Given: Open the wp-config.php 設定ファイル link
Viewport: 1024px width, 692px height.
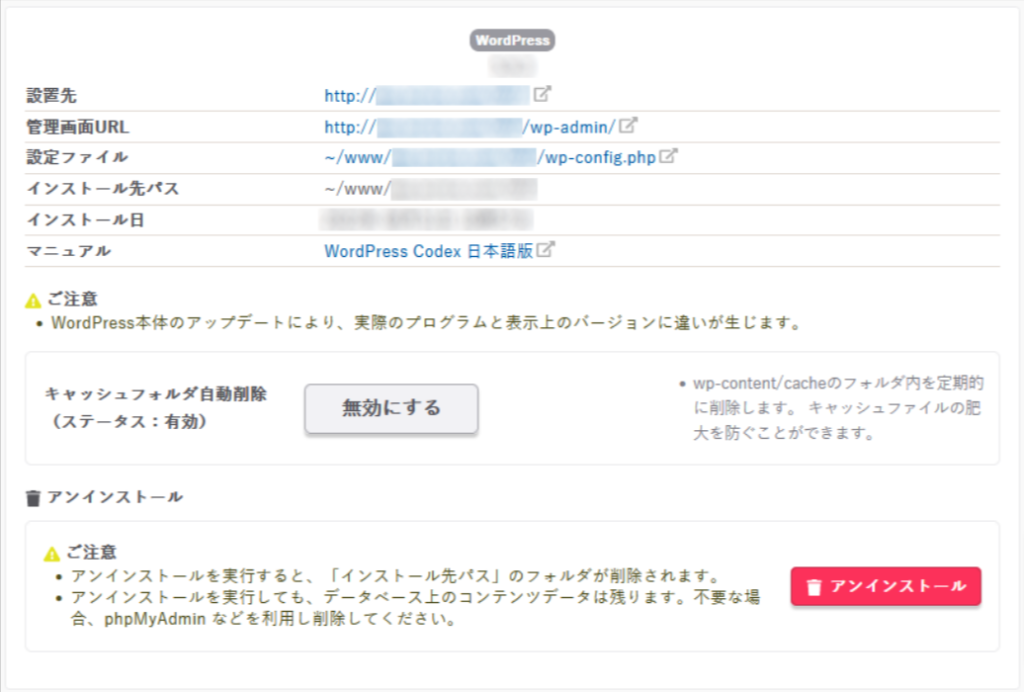Looking at the screenshot, I should (490, 157).
